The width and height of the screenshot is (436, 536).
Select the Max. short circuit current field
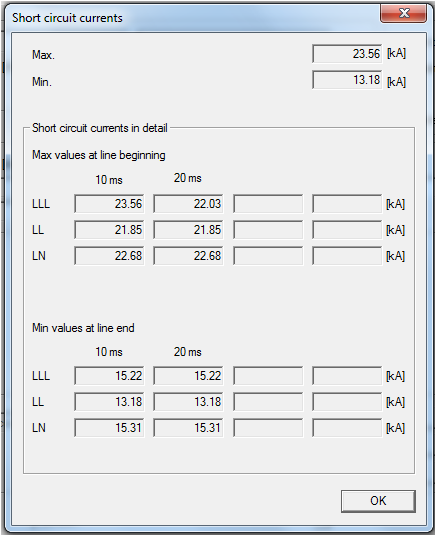point(347,54)
